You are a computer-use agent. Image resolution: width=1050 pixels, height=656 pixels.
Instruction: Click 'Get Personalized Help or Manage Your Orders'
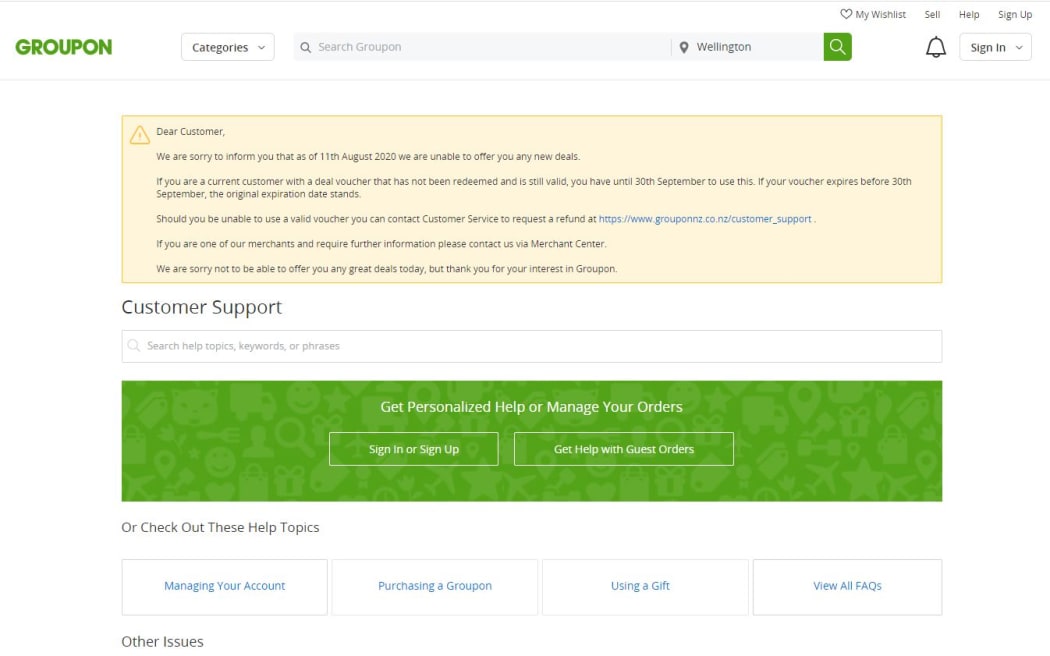point(531,407)
